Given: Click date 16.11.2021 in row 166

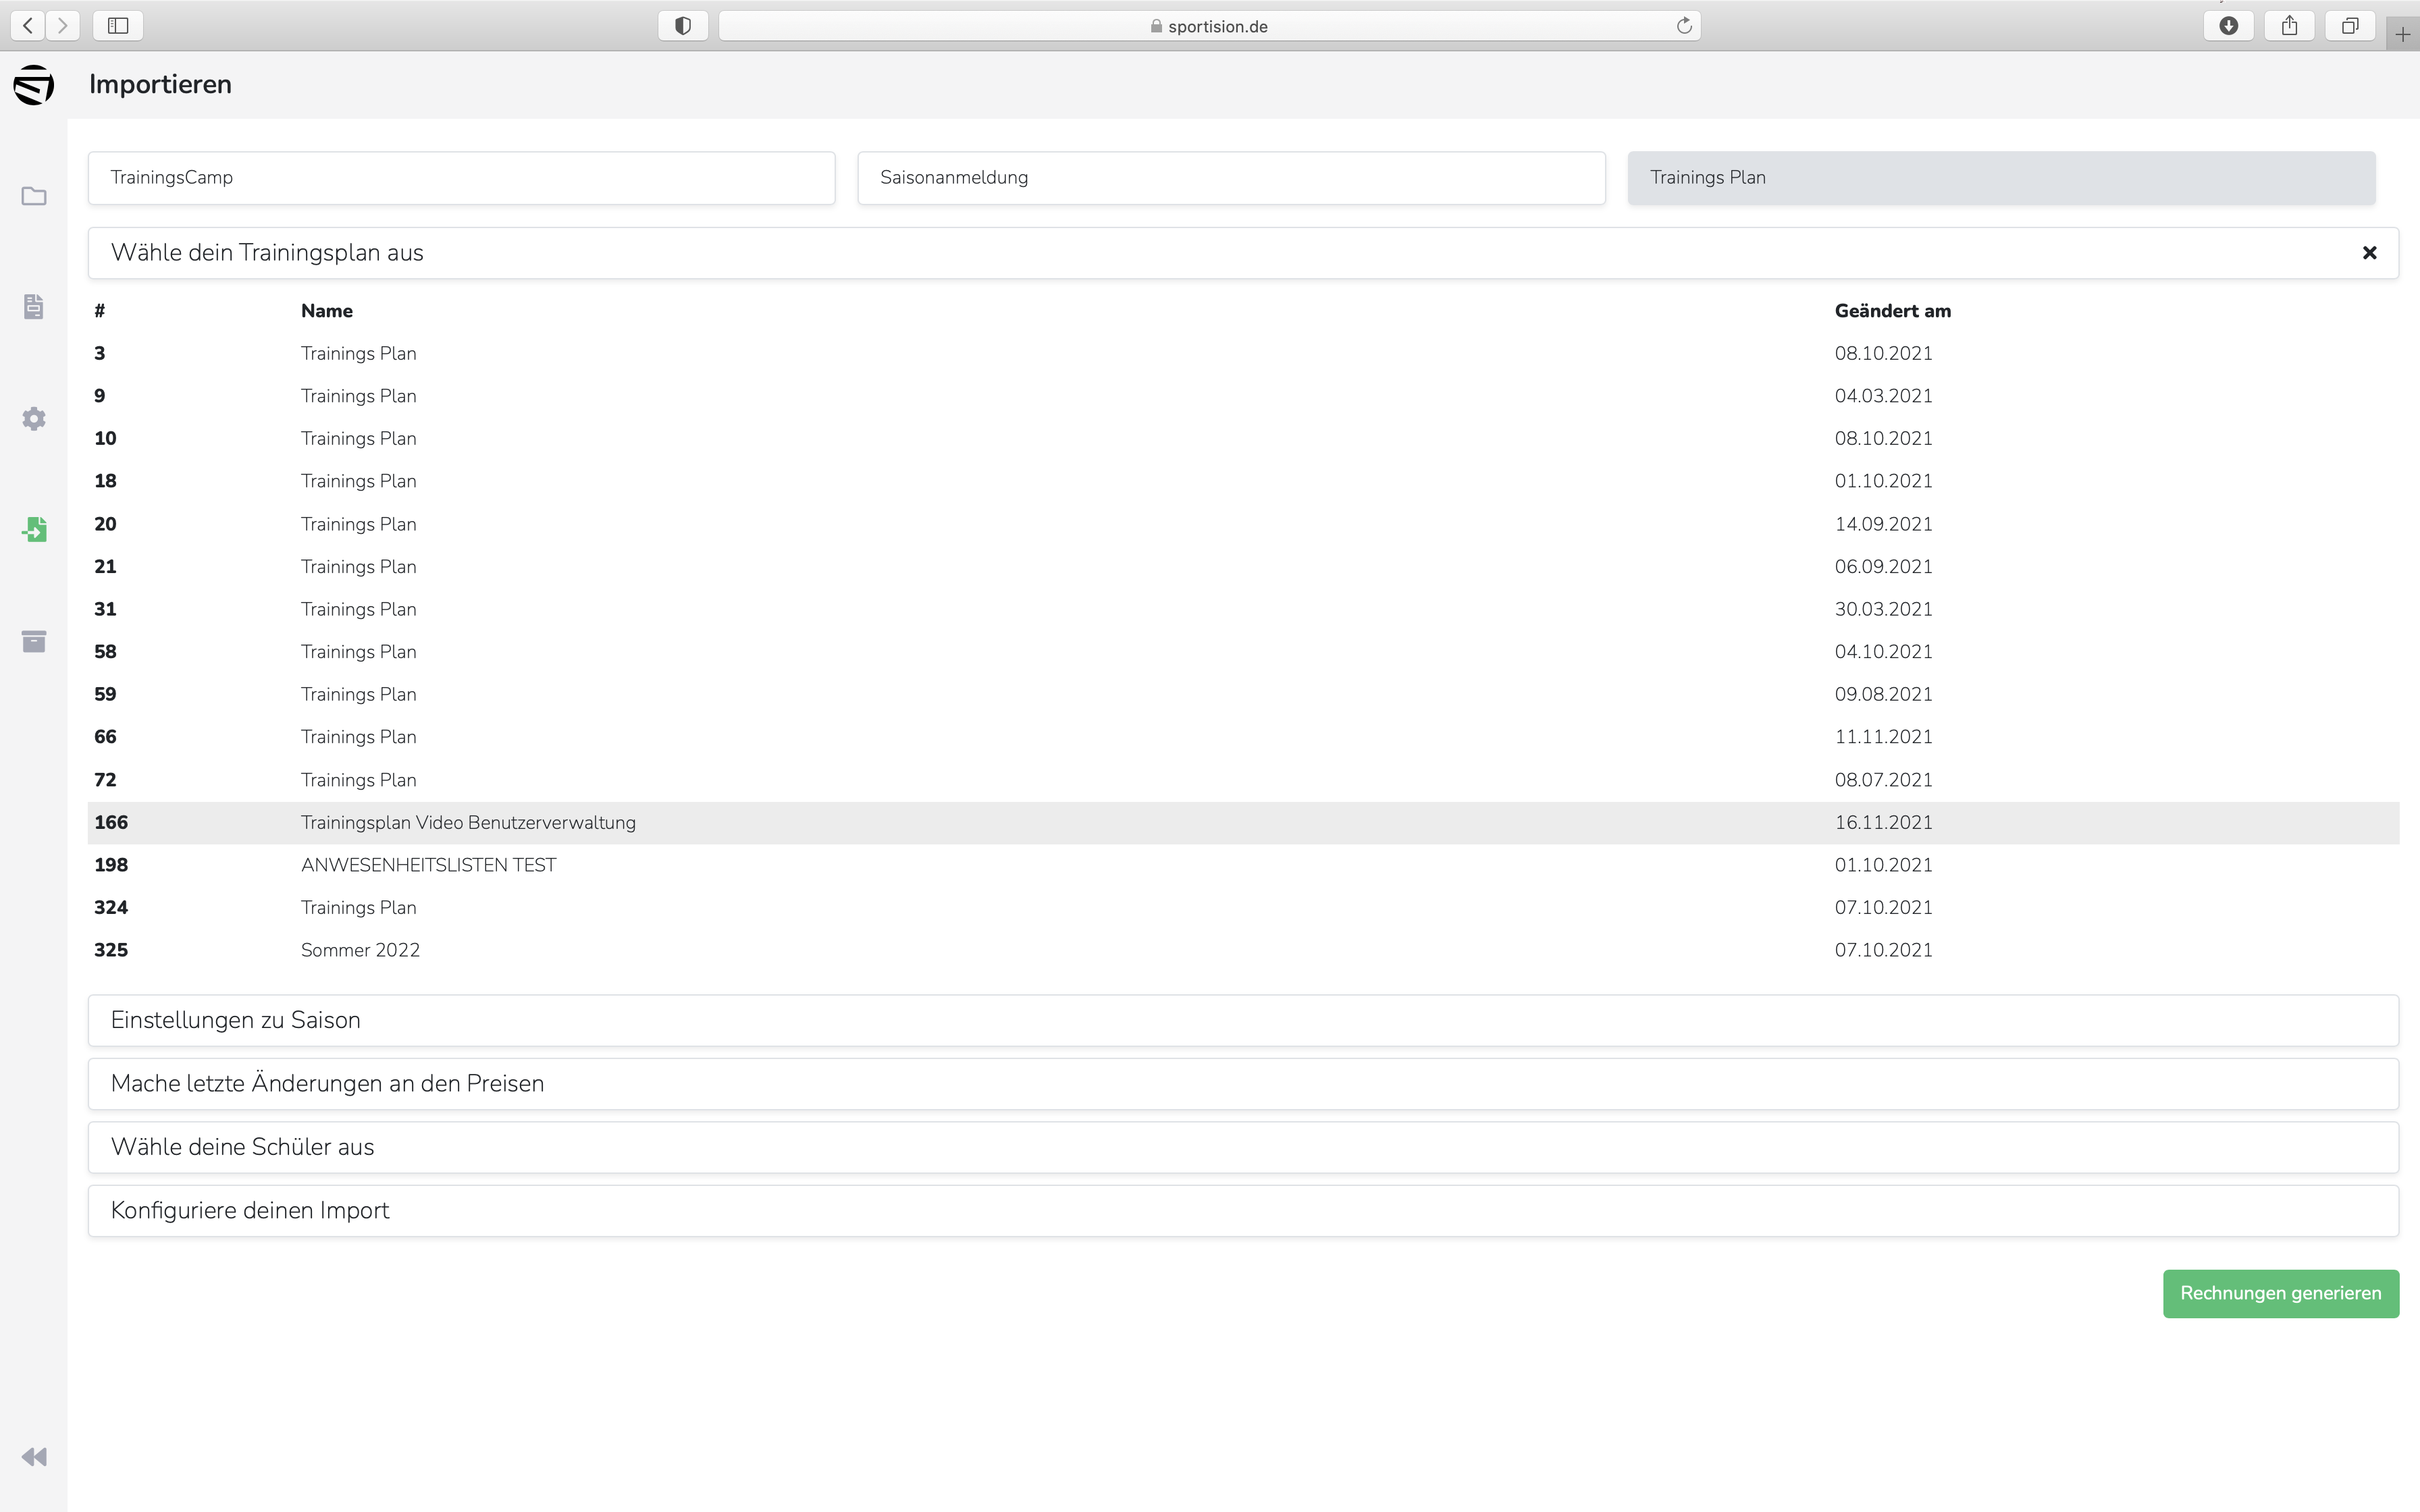Looking at the screenshot, I should (1883, 823).
